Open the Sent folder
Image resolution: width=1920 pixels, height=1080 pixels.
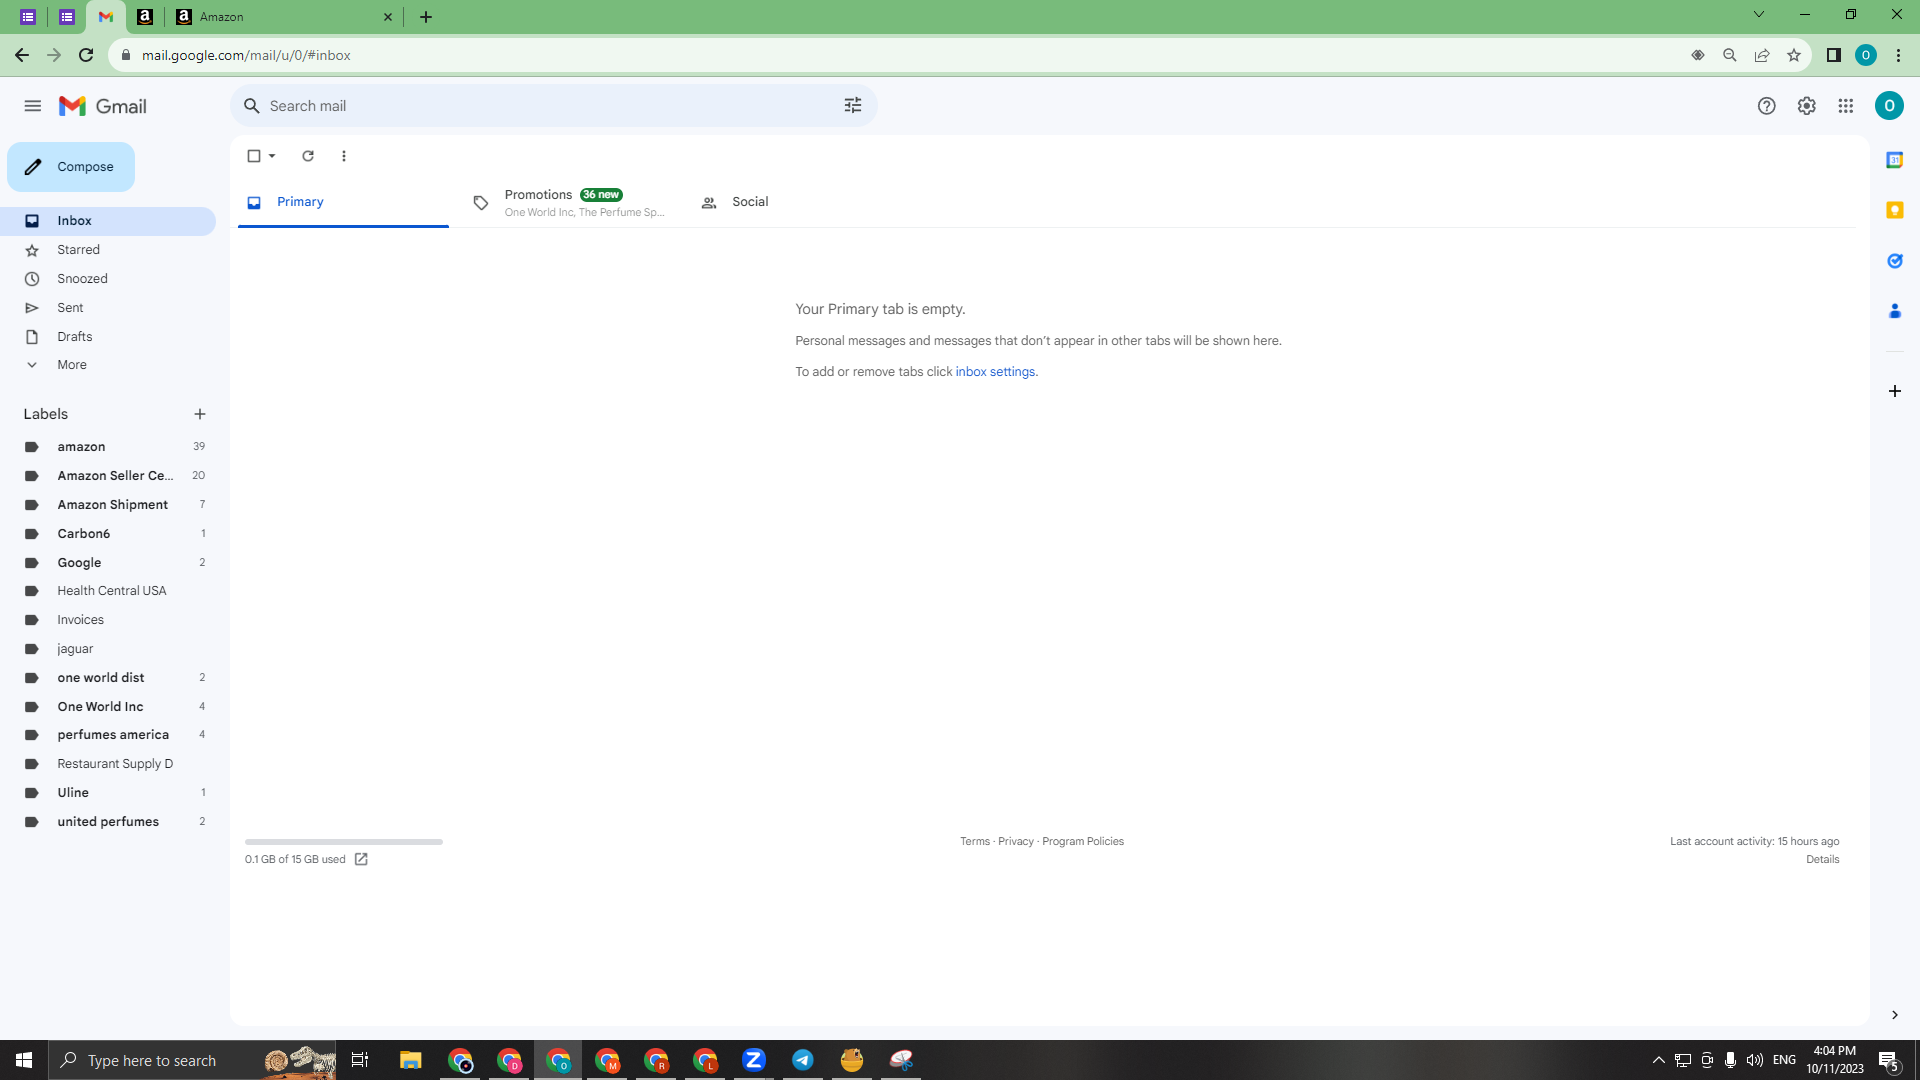(70, 308)
